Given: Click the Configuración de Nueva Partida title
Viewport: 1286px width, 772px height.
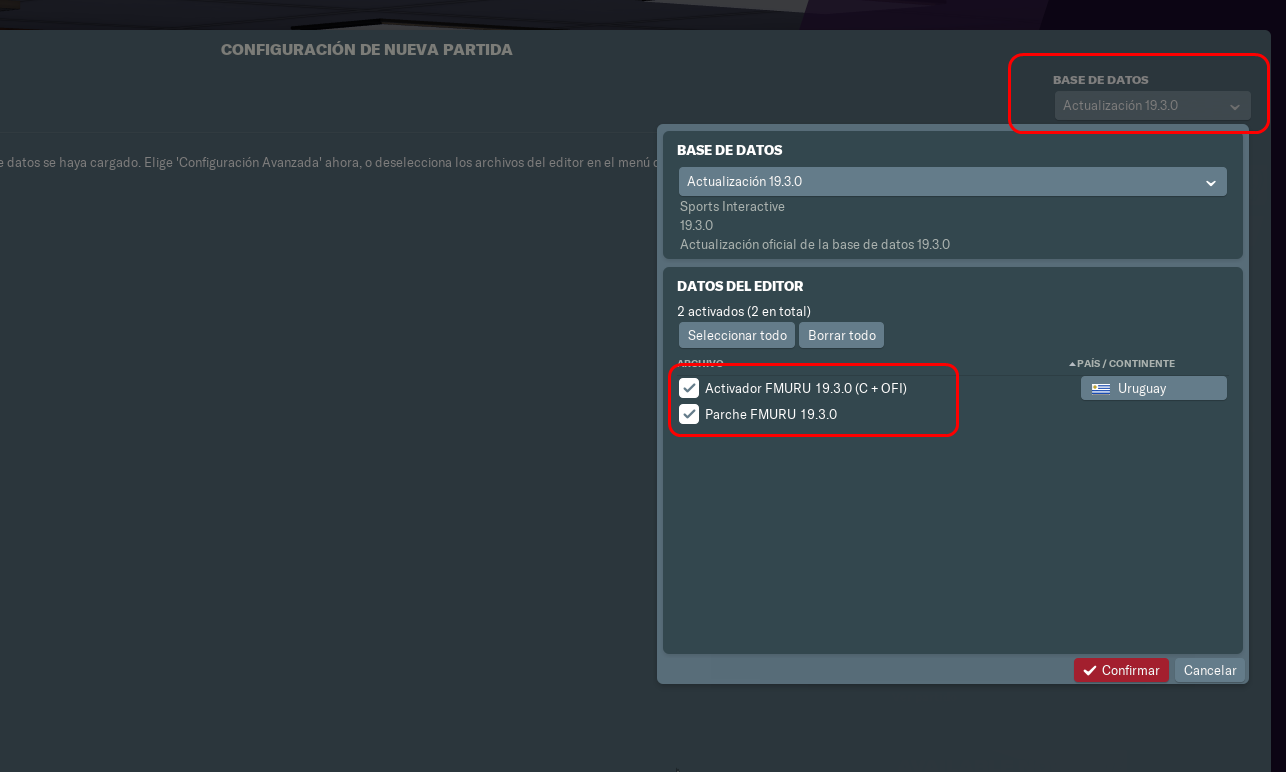Looking at the screenshot, I should [x=366, y=49].
